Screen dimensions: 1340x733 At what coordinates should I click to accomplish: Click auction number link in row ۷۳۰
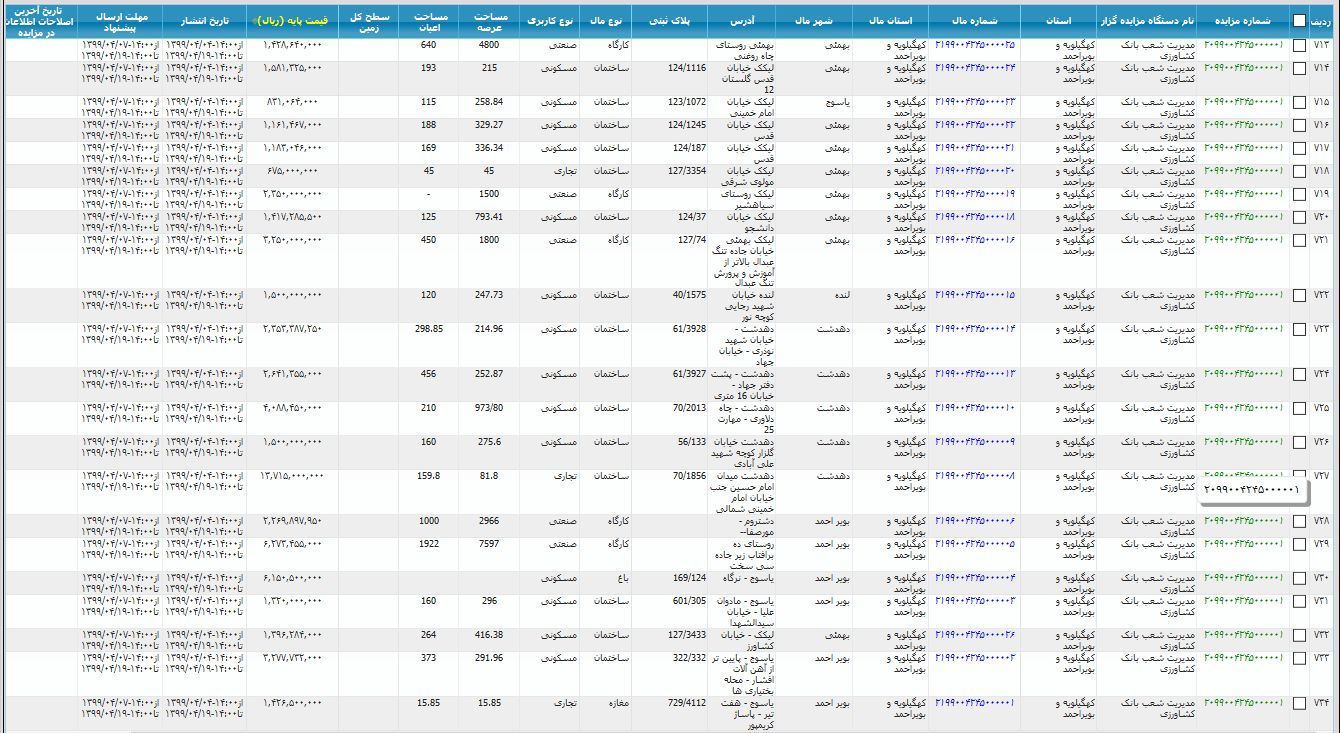1243,577
